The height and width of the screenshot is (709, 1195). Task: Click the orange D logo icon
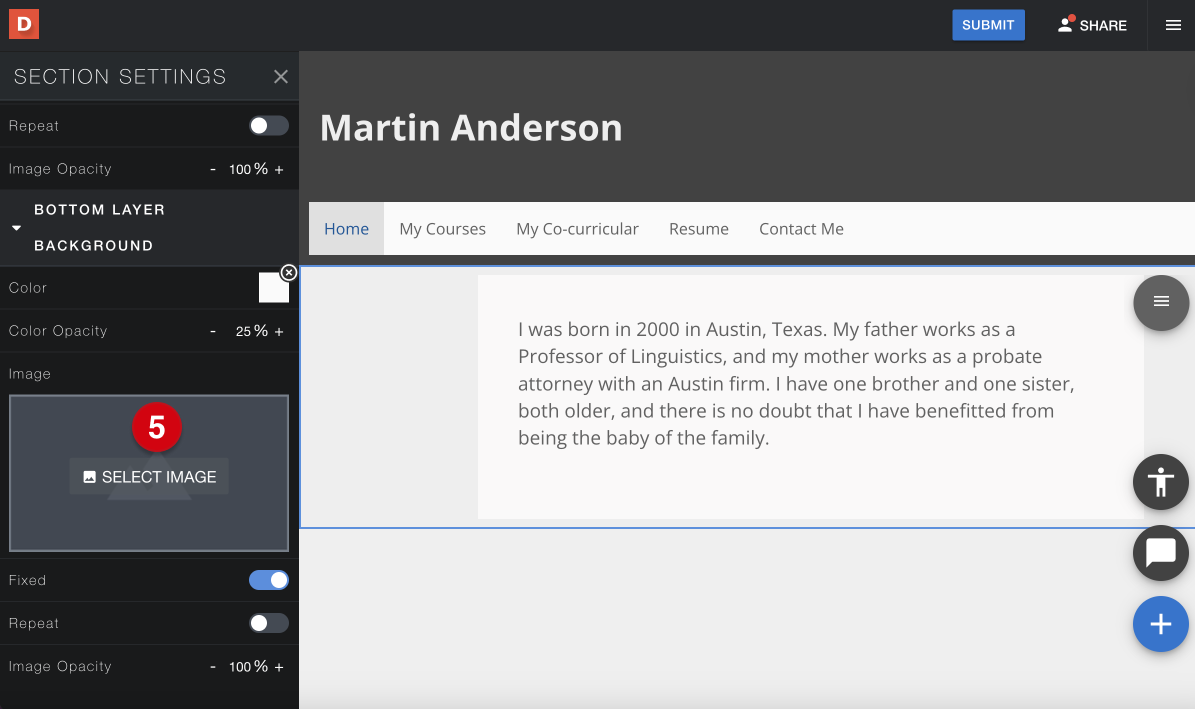tap(24, 24)
